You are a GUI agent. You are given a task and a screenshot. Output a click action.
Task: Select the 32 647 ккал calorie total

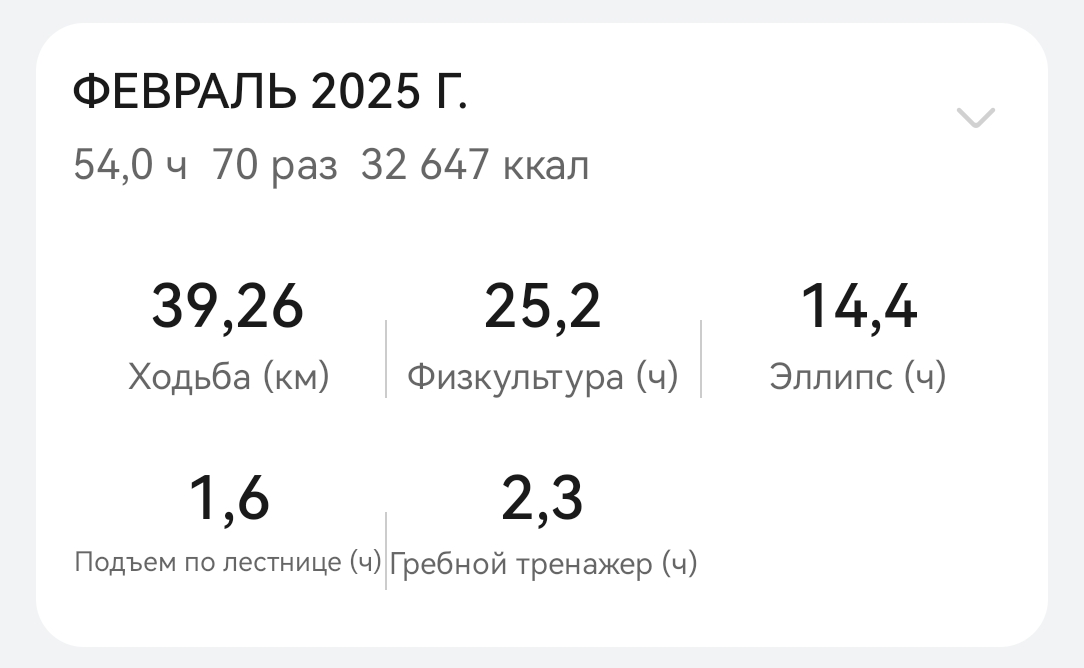click(x=475, y=165)
